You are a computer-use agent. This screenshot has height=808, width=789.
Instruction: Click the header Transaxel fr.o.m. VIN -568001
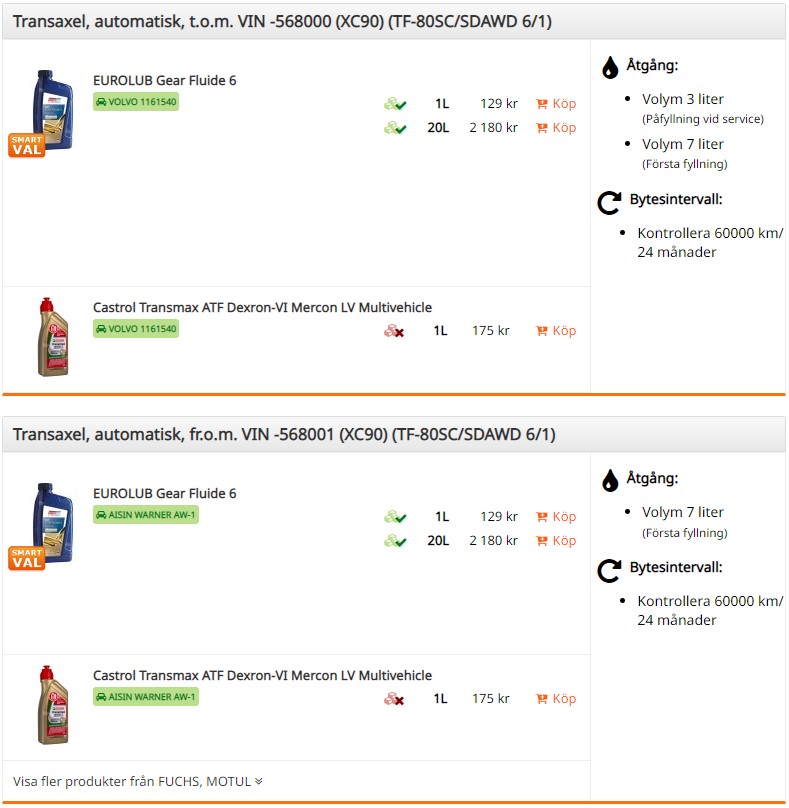click(284, 434)
